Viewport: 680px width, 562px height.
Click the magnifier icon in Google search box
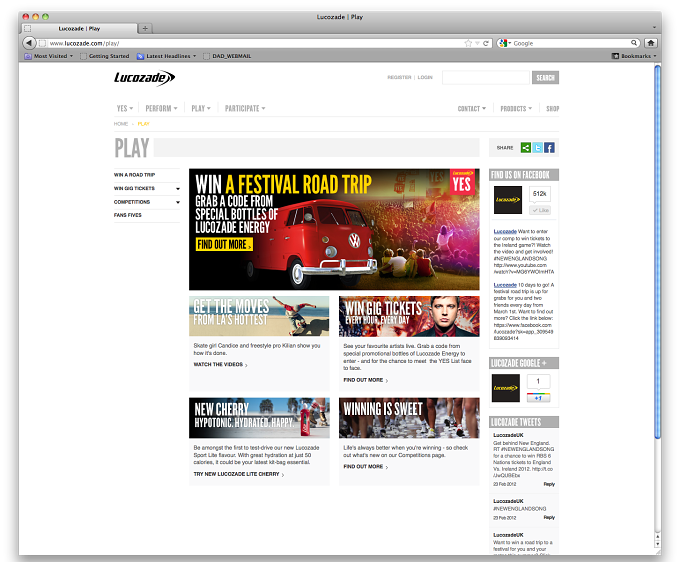634,43
